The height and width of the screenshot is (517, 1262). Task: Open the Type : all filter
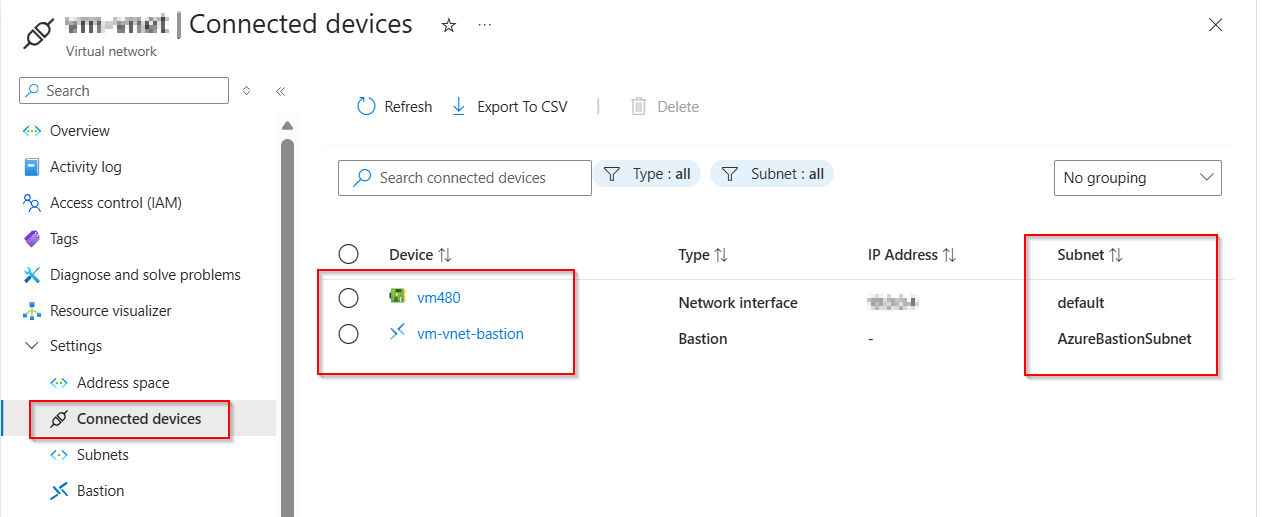pyautogui.click(x=648, y=174)
